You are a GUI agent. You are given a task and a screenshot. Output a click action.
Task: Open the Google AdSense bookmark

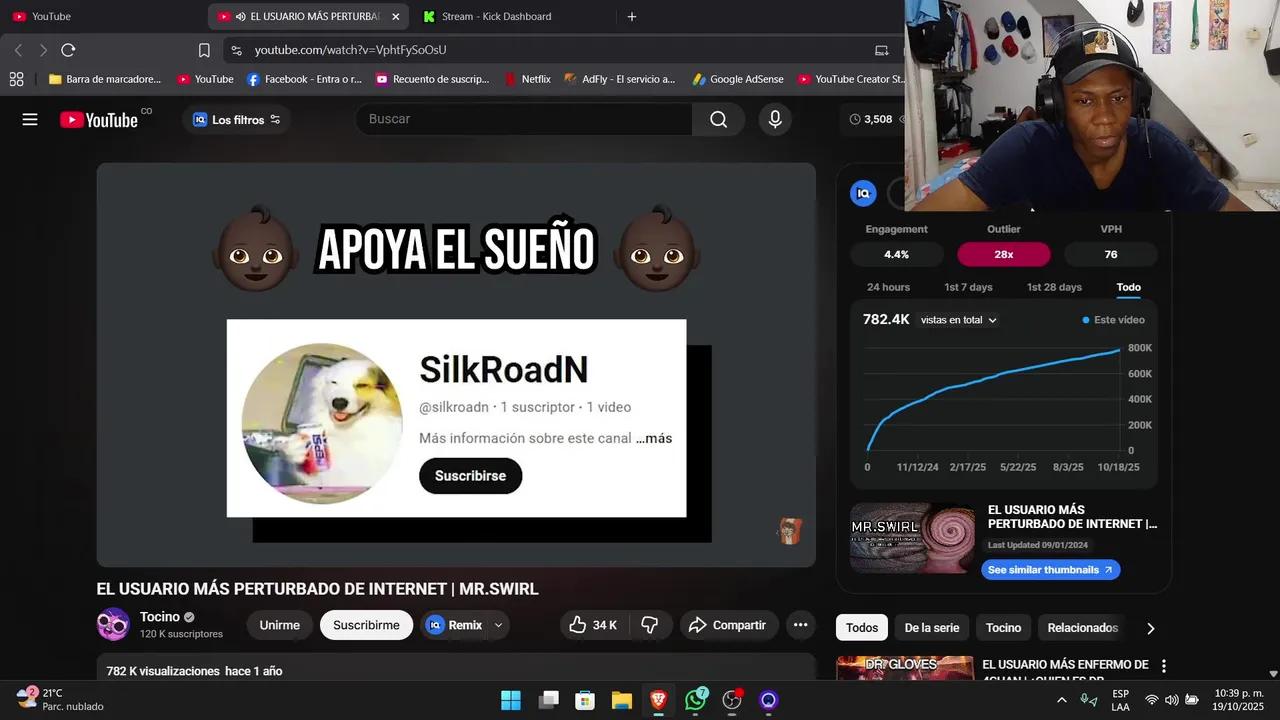[737, 79]
